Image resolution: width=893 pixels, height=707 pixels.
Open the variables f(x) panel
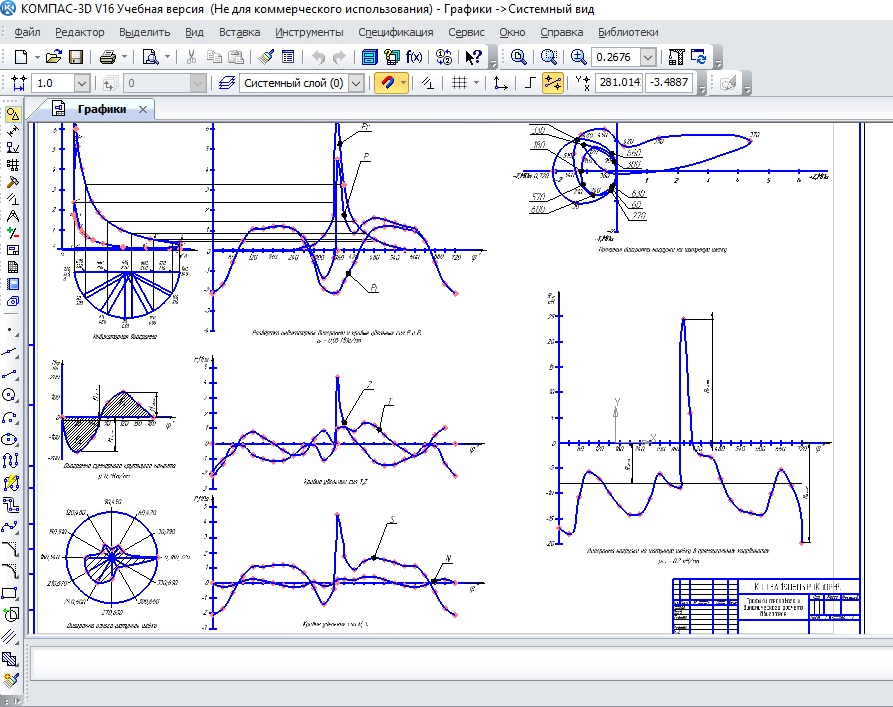point(414,57)
